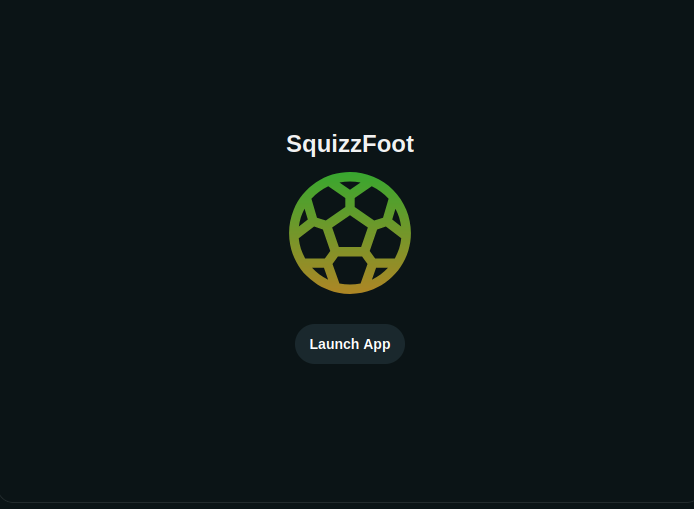Click the "Squizz" part of the heading
The width and height of the screenshot is (694, 509).
(324, 145)
